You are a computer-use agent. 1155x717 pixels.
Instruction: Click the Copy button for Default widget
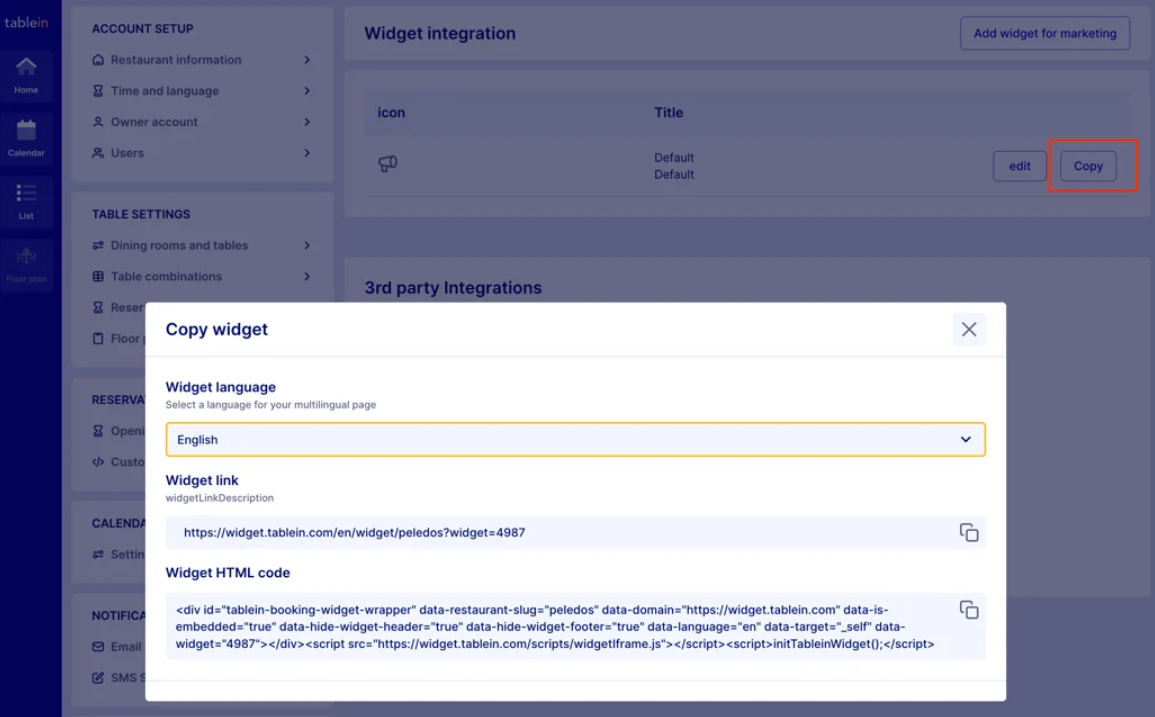1088,166
